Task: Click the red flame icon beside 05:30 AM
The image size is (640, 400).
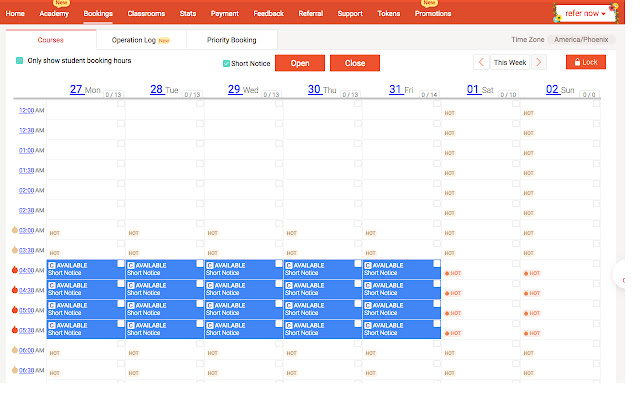Action: click(15, 330)
